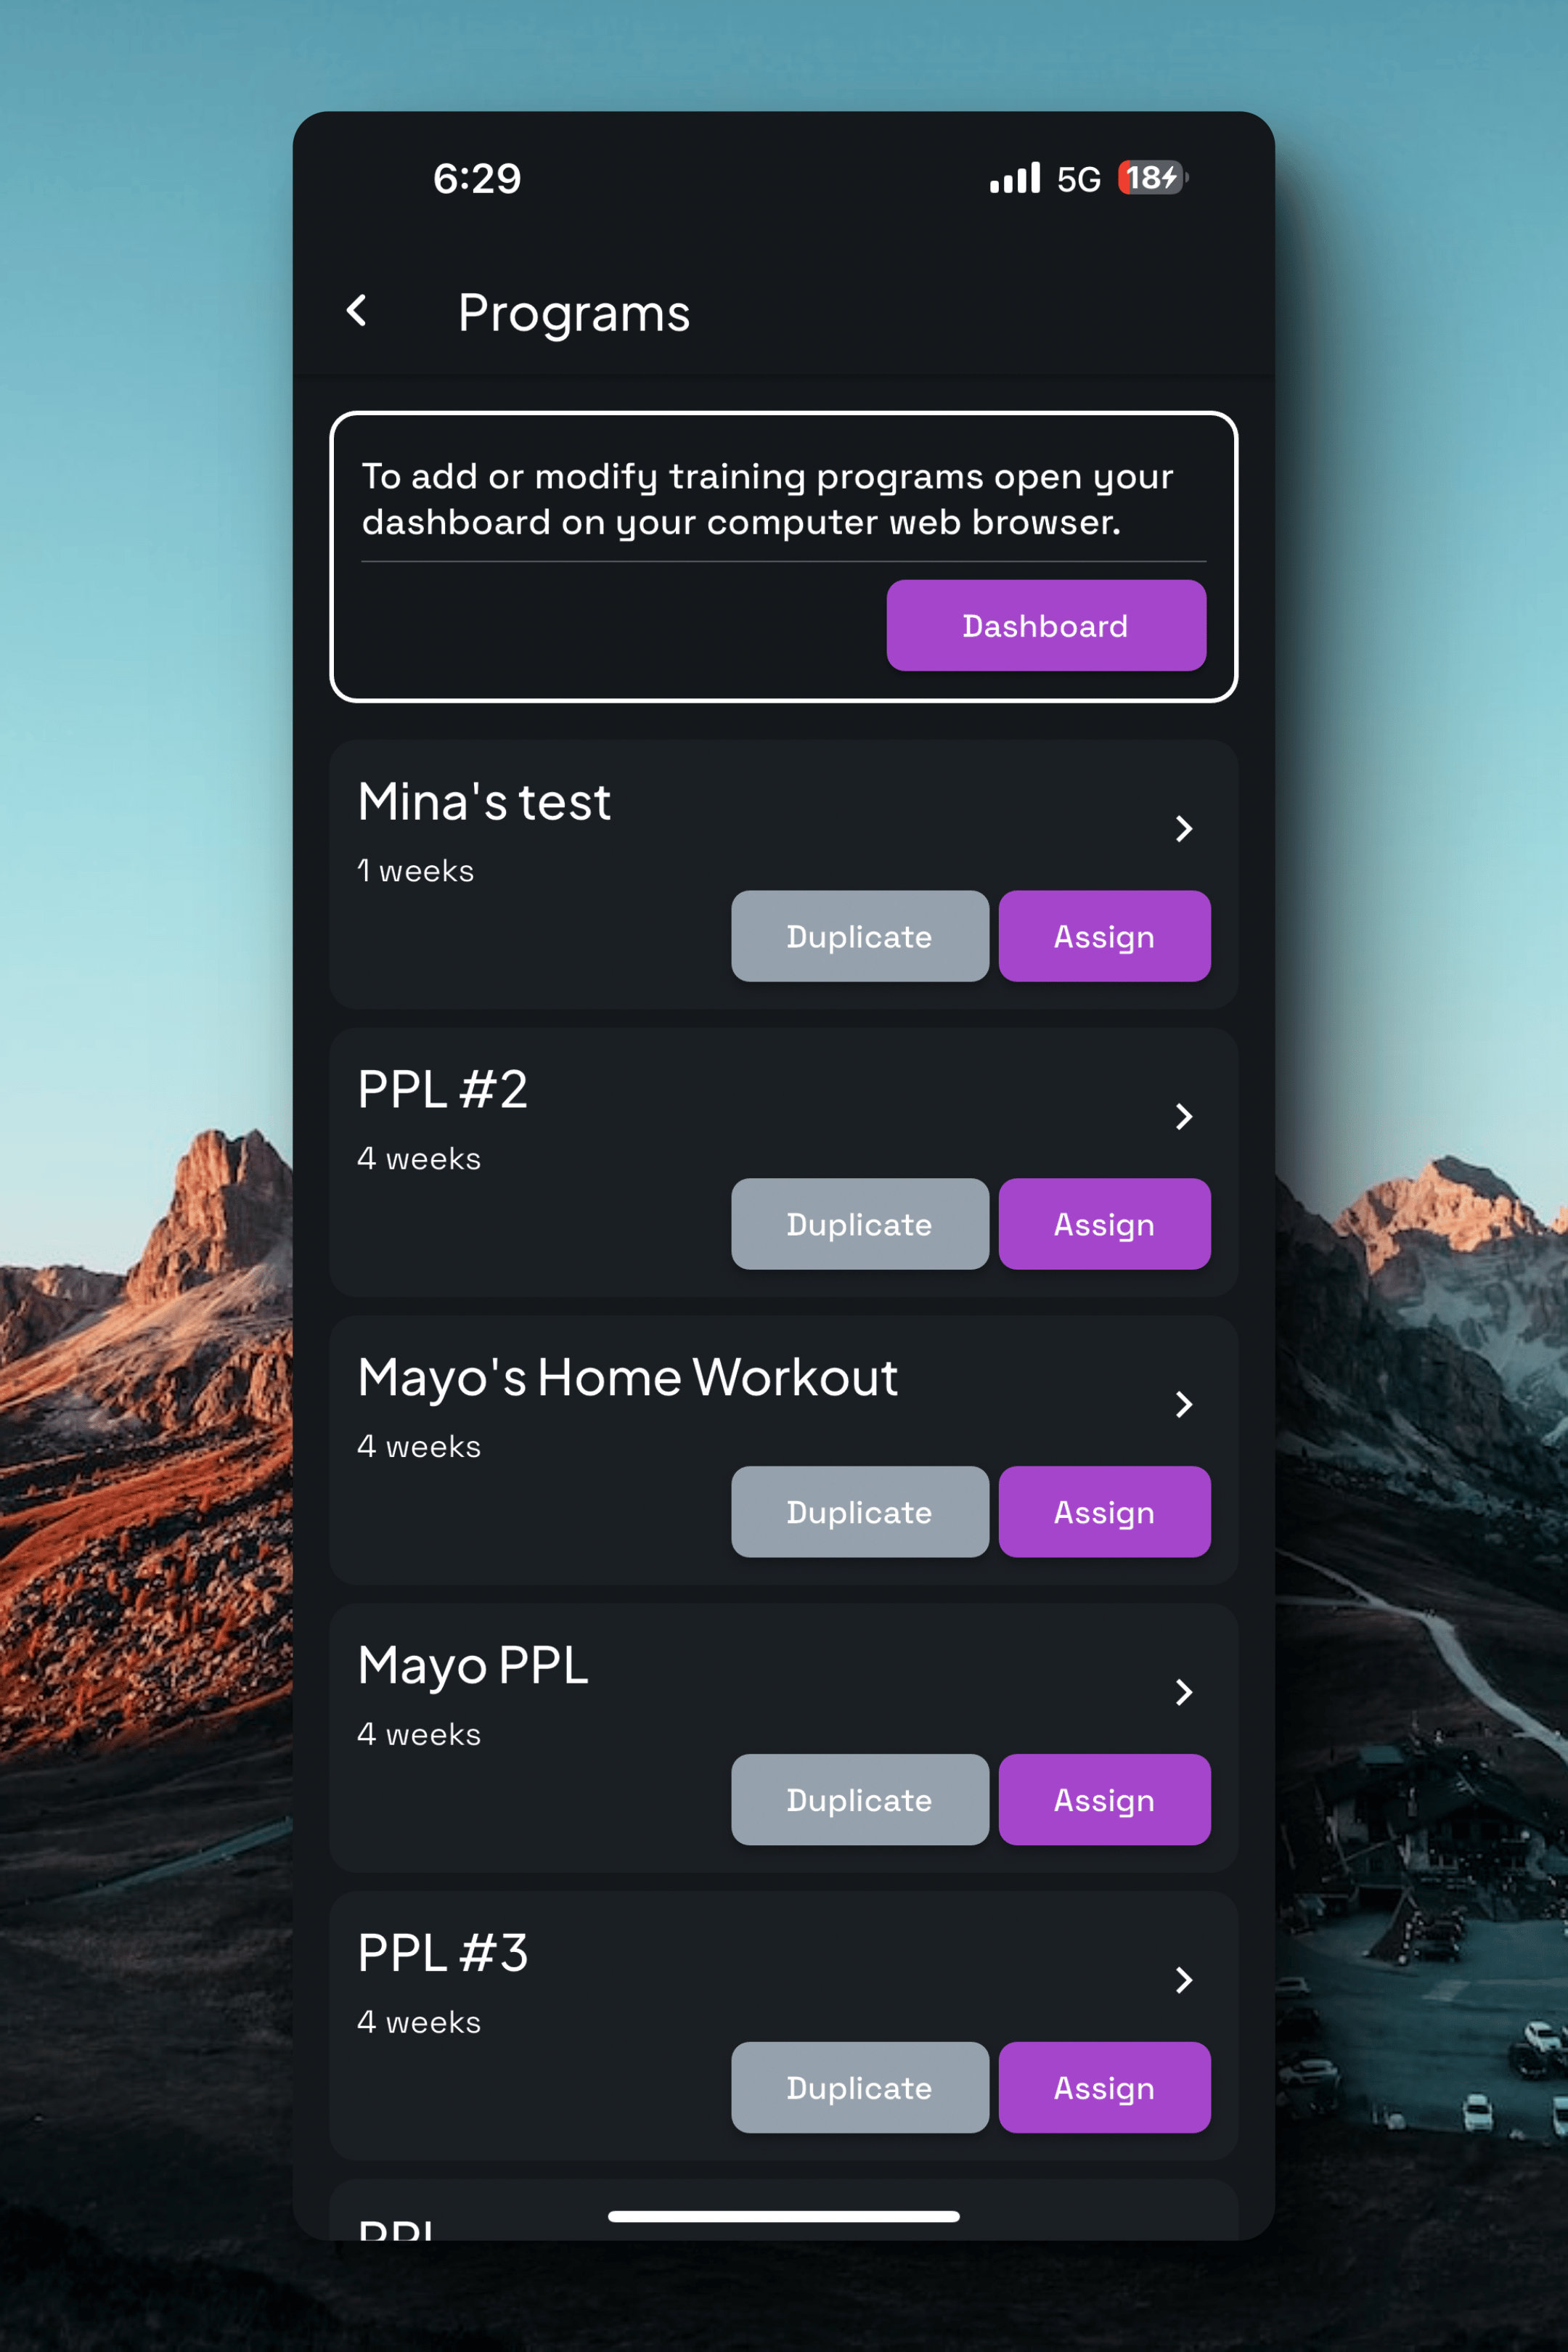Duplicate Mina's test program

859,934
